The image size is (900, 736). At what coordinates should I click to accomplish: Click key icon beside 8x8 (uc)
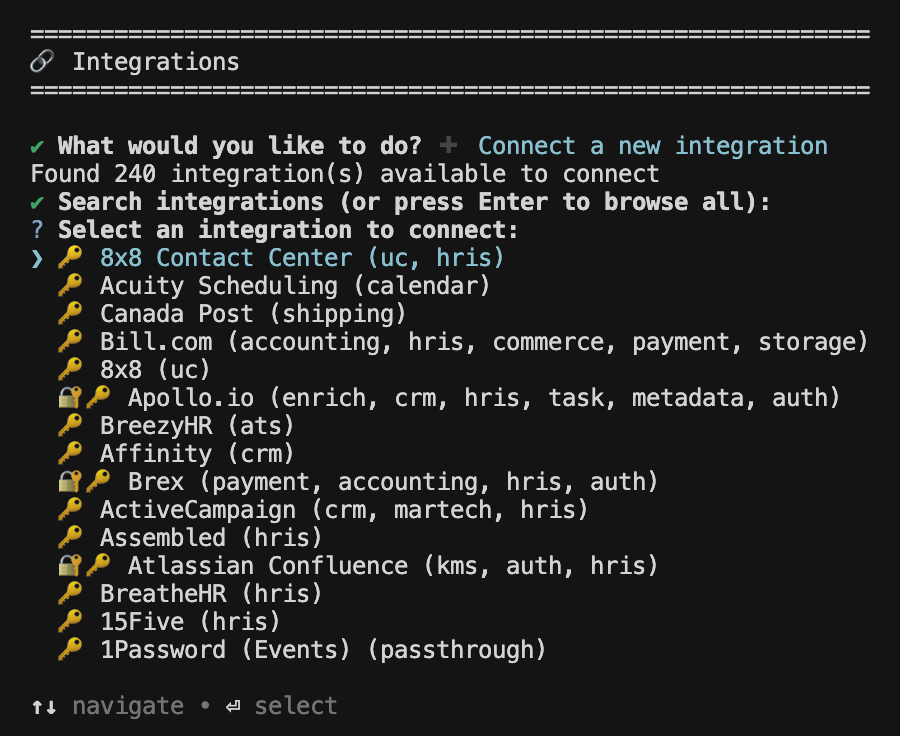pos(70,369)
